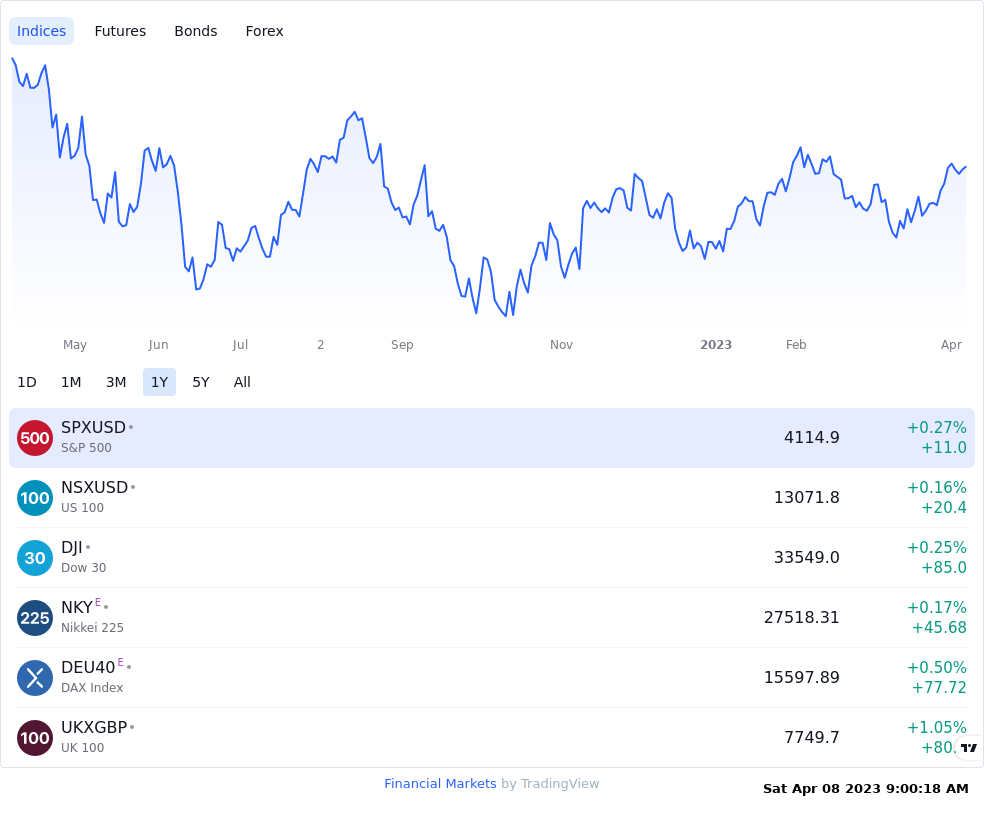Click the Sep label on chart axis

[x=402, y=344]
